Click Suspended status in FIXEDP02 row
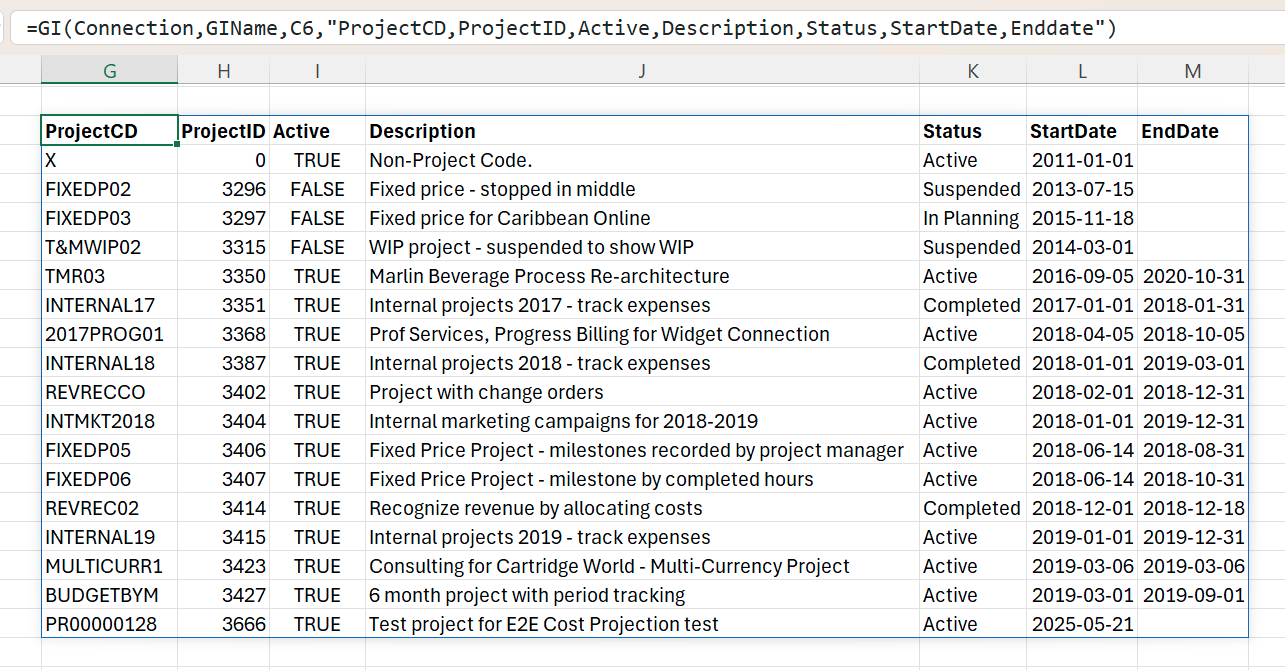This screenshot has height=670, width=1285. tap(973, 189)
